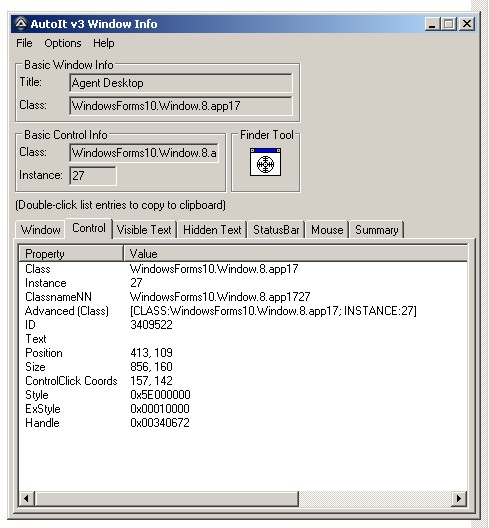Open the Summary tab

377,230
